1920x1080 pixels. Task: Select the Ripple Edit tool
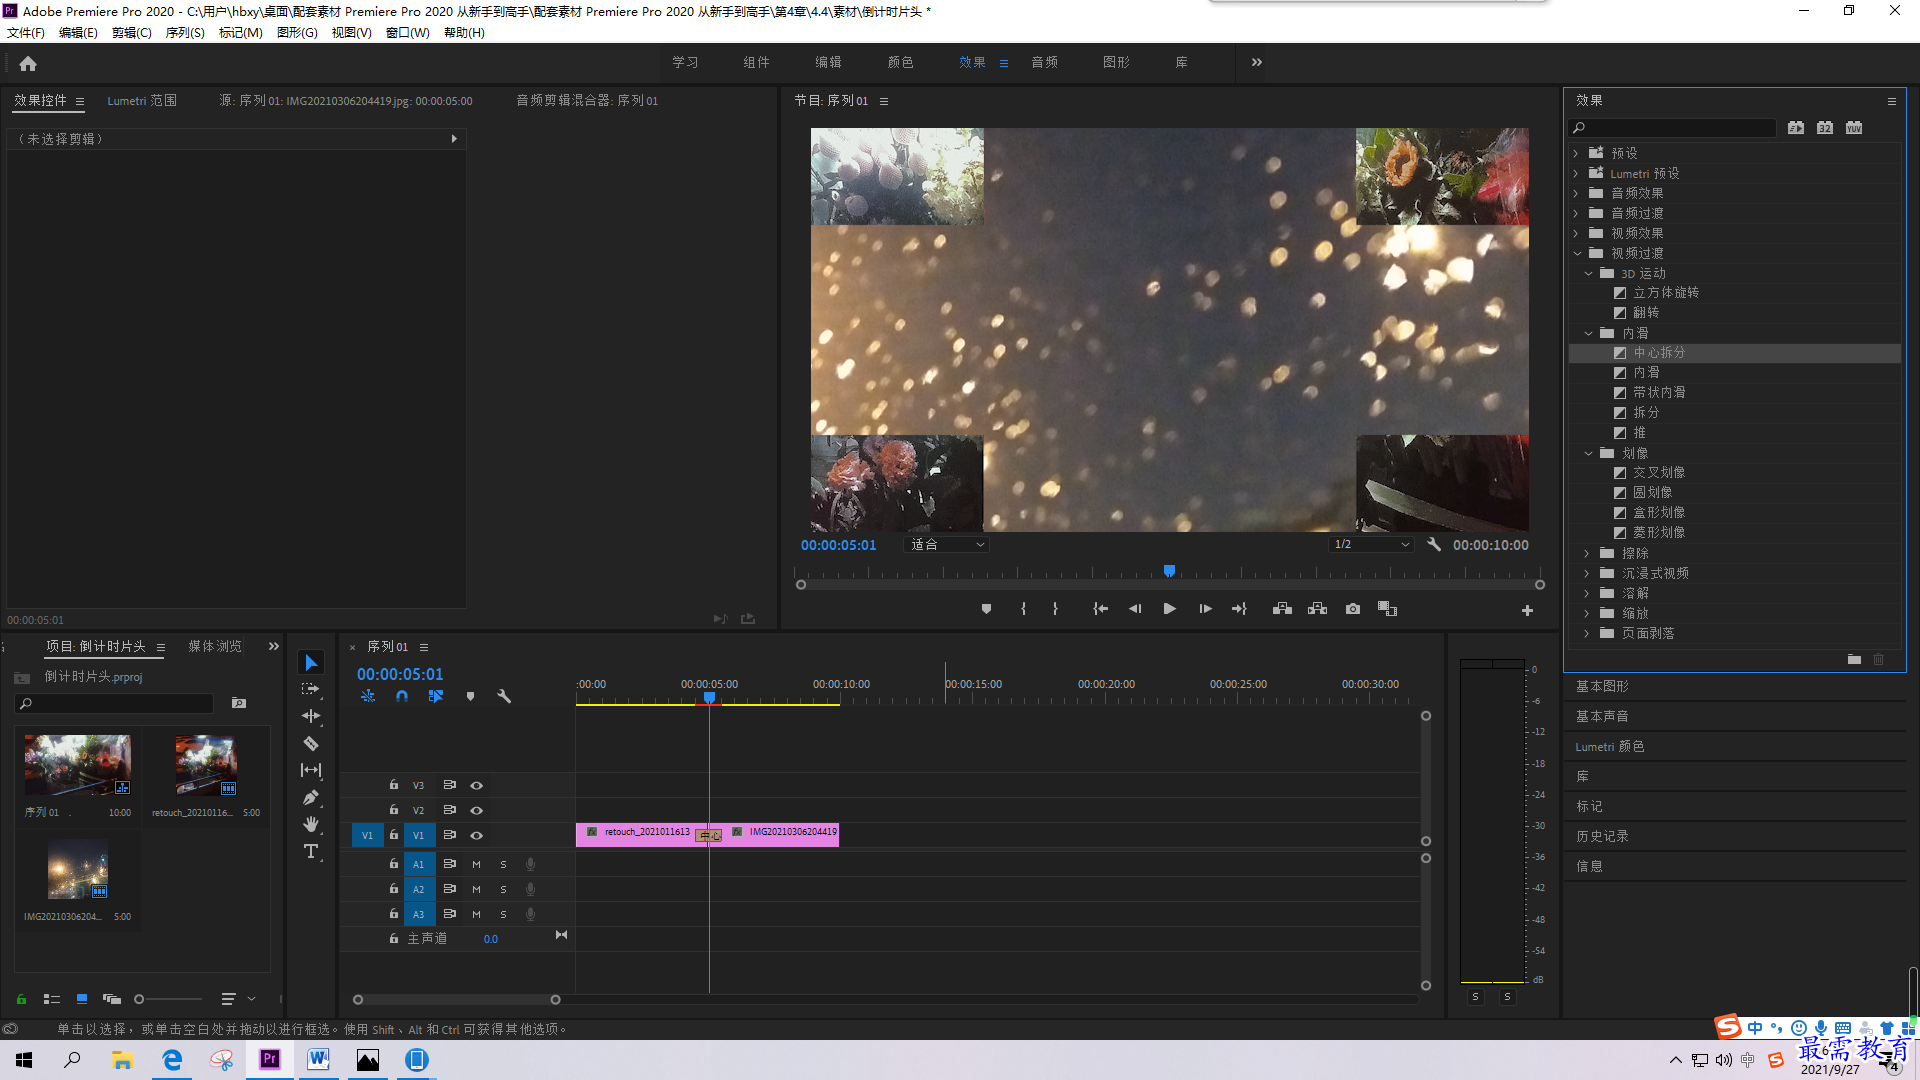point(311,716)
